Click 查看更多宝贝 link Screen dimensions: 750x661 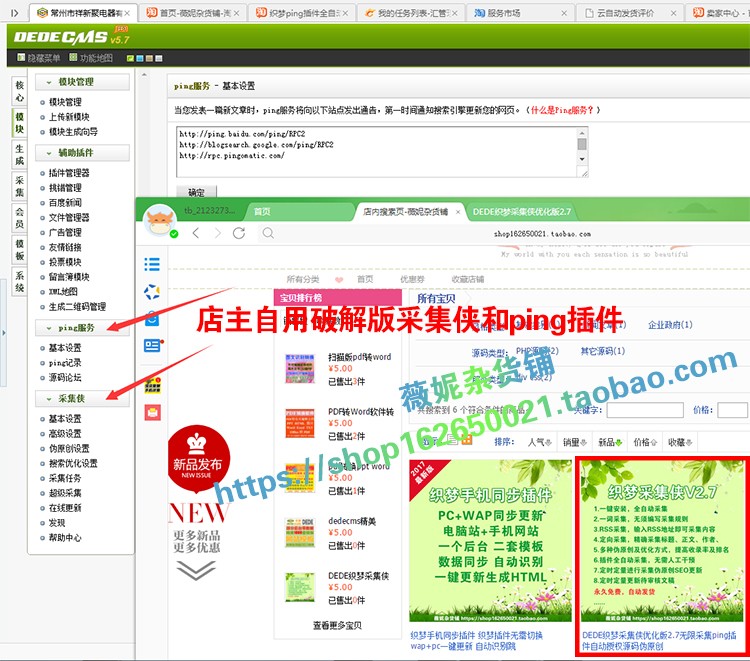coord(337,626)
